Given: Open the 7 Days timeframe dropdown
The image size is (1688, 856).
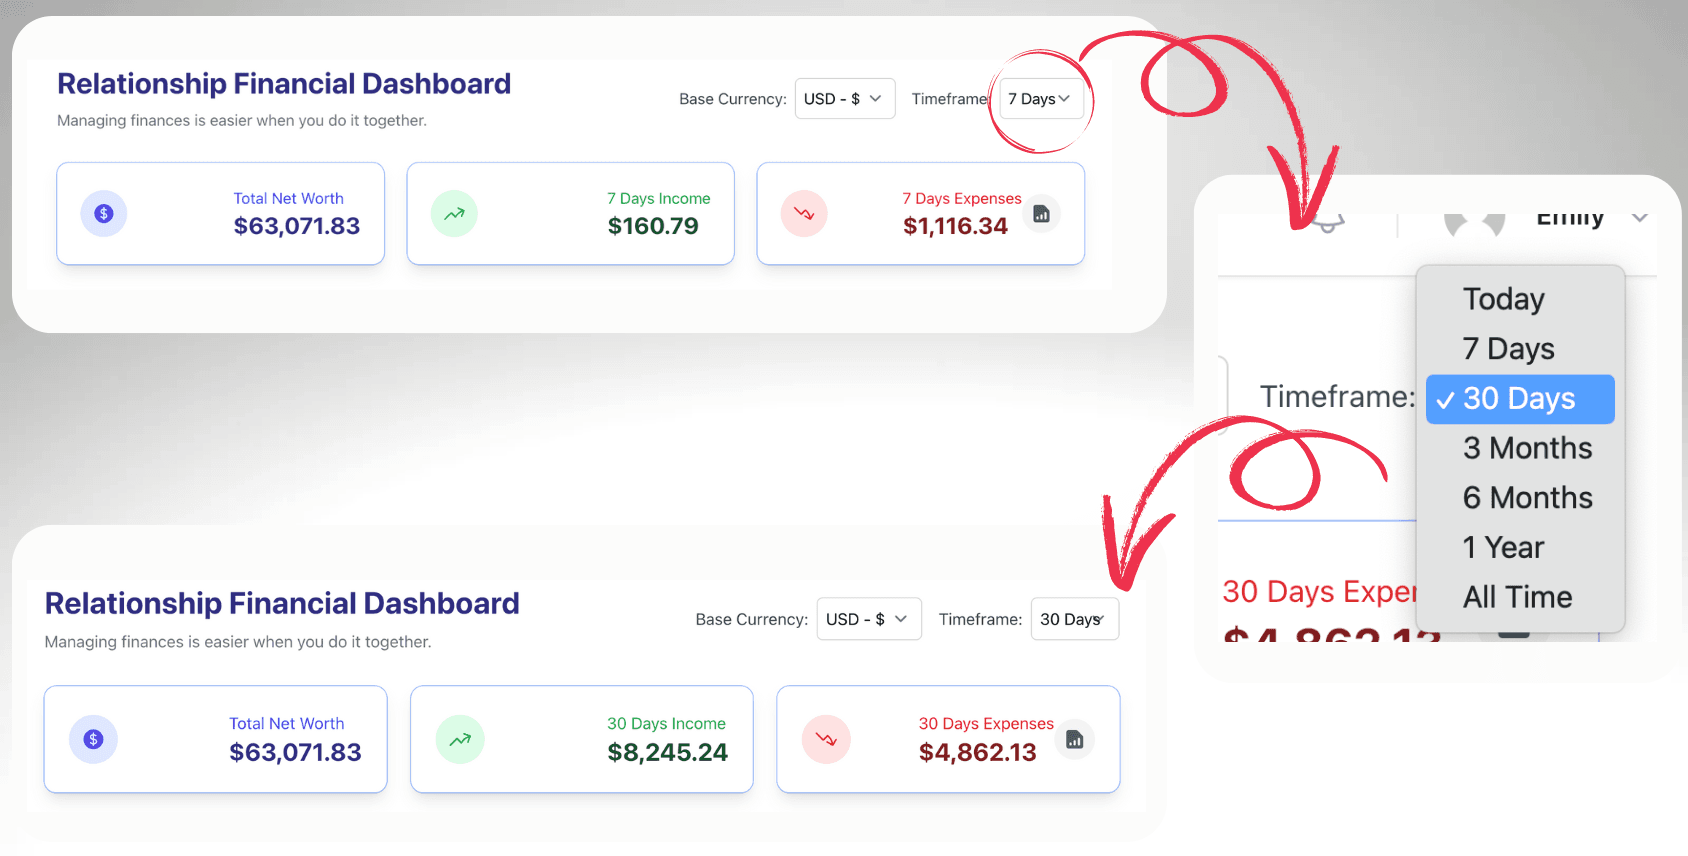Looking at the screenshot, I should click(x=1041, y=99).
